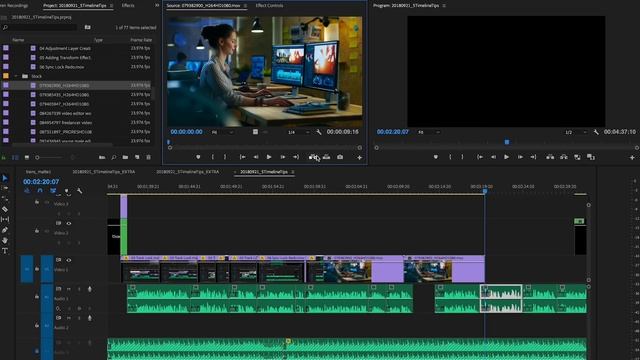The width and height of the screenshot is (640, 360).
Task: Select the Type tool
Action: point(5,251)
